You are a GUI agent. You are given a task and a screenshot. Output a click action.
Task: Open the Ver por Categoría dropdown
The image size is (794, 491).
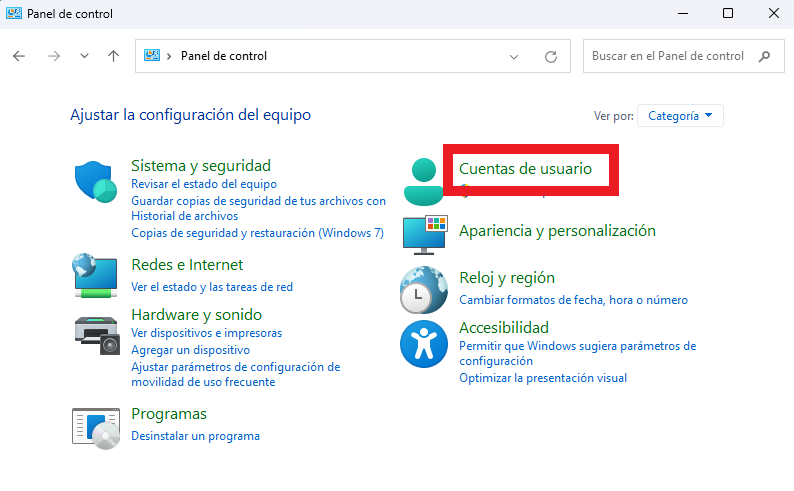click(680, 116)
